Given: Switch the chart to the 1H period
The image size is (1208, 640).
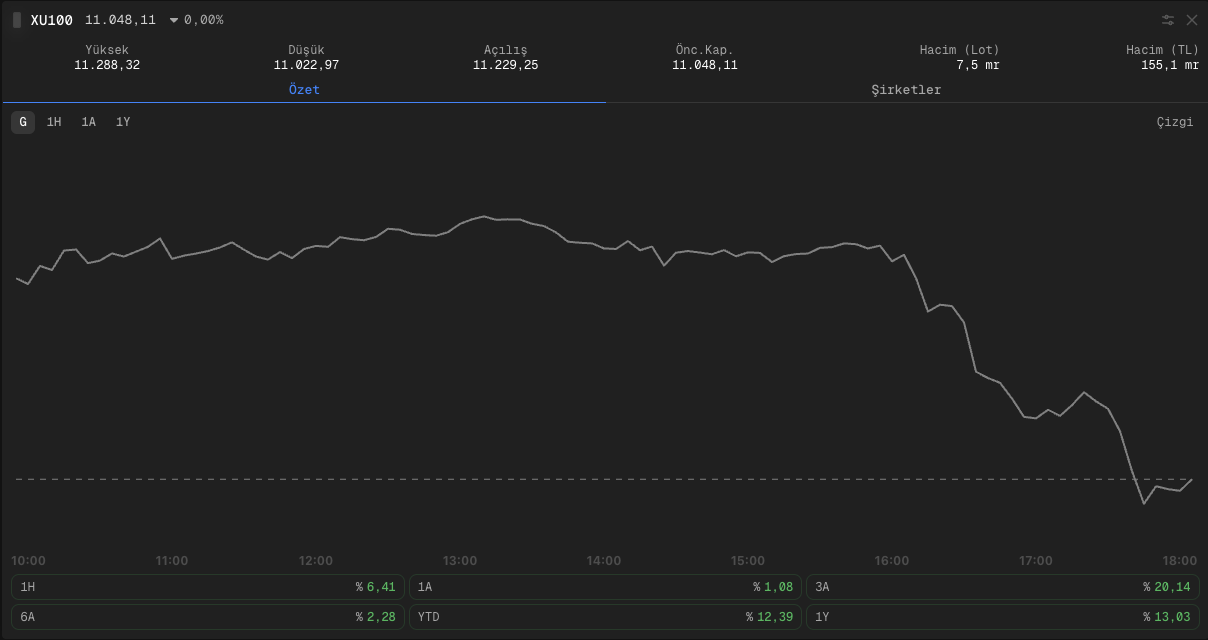Looking at the screenshot, I should tap(54, 122).
